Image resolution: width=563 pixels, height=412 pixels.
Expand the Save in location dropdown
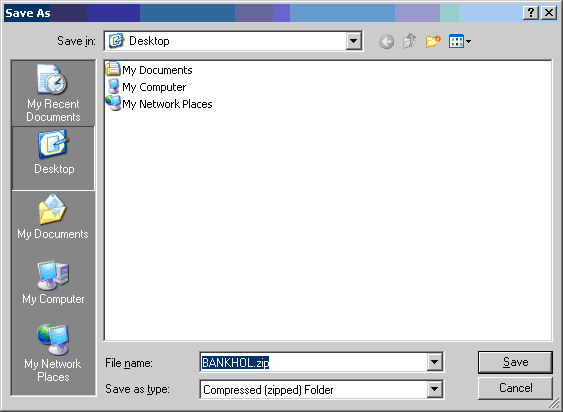[353, 41]
